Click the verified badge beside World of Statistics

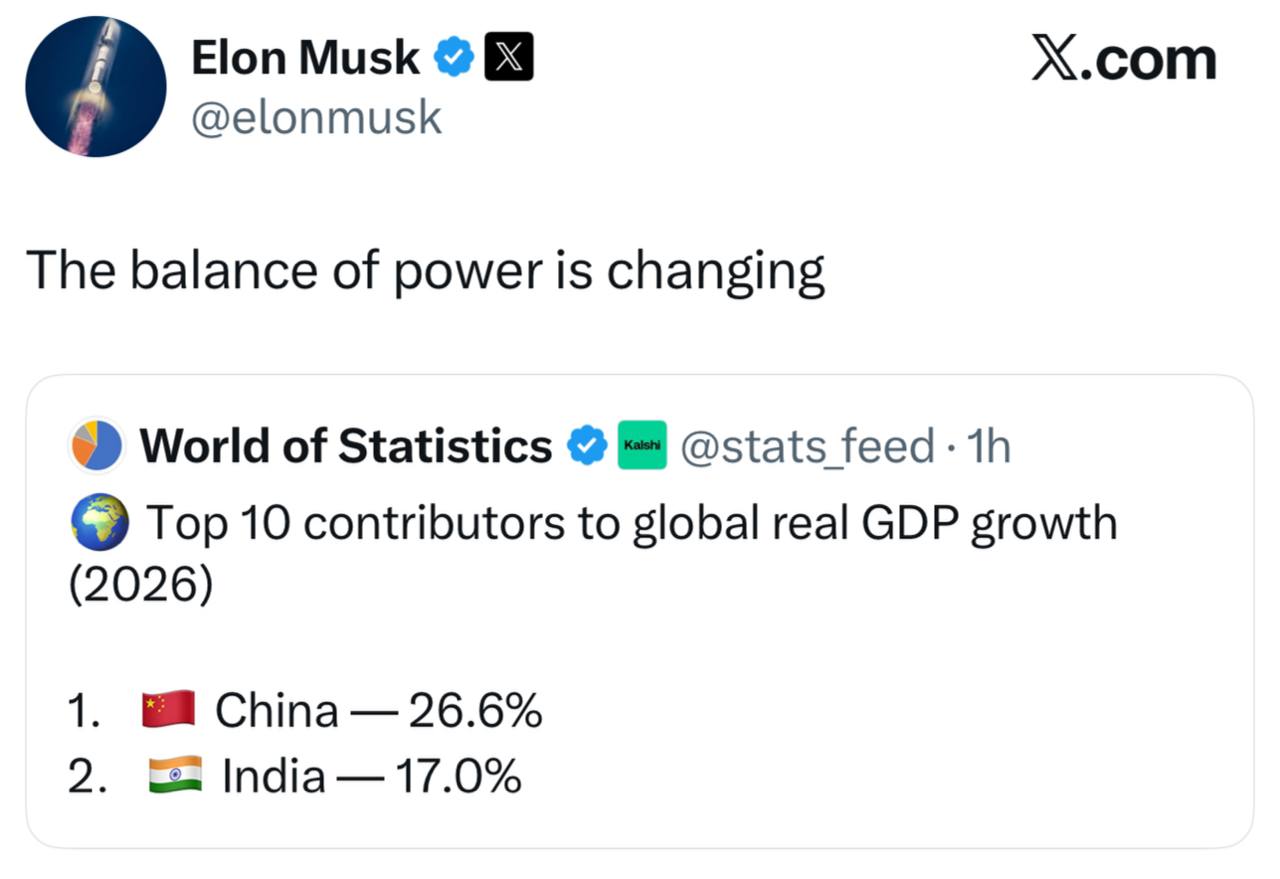tap(587, 446)
